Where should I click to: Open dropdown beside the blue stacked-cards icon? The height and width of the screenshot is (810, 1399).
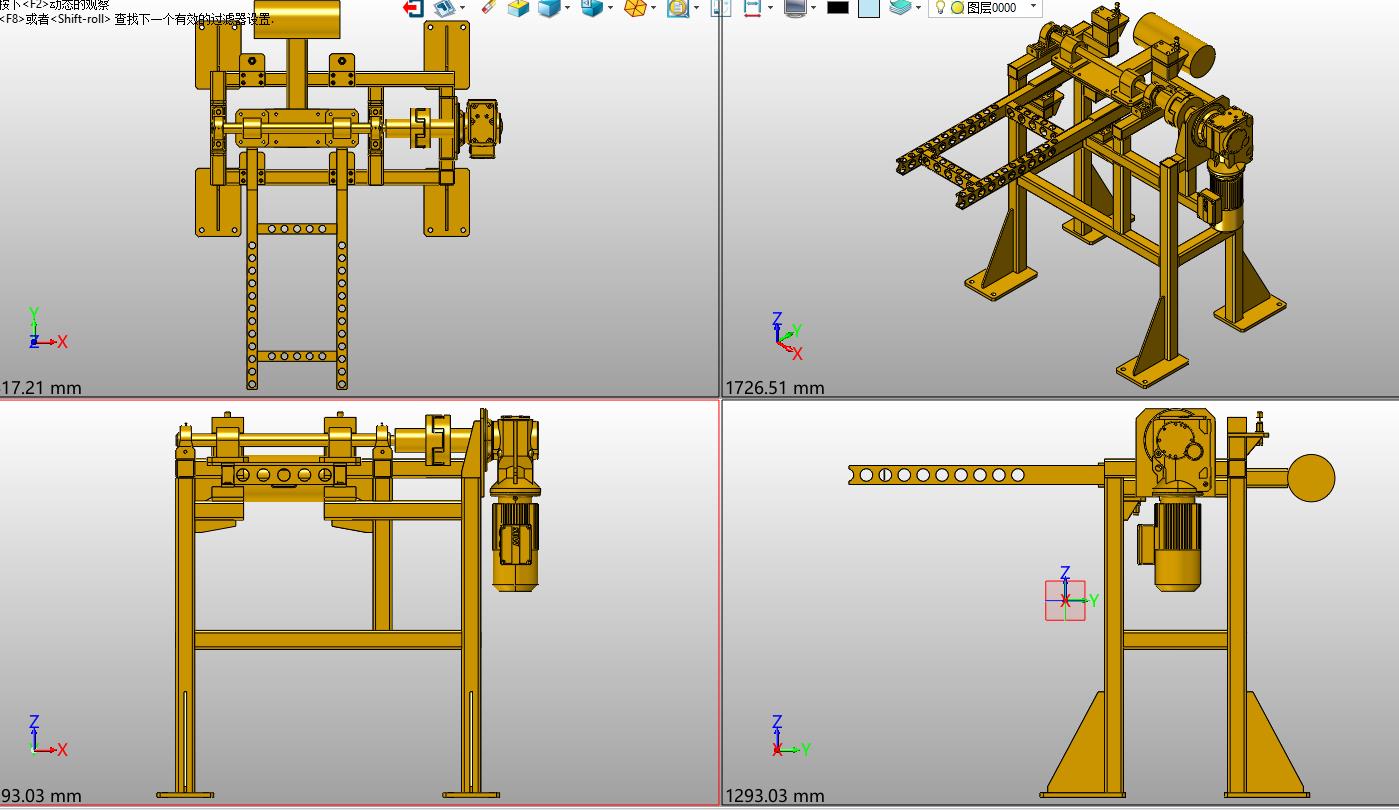(463, 7)
